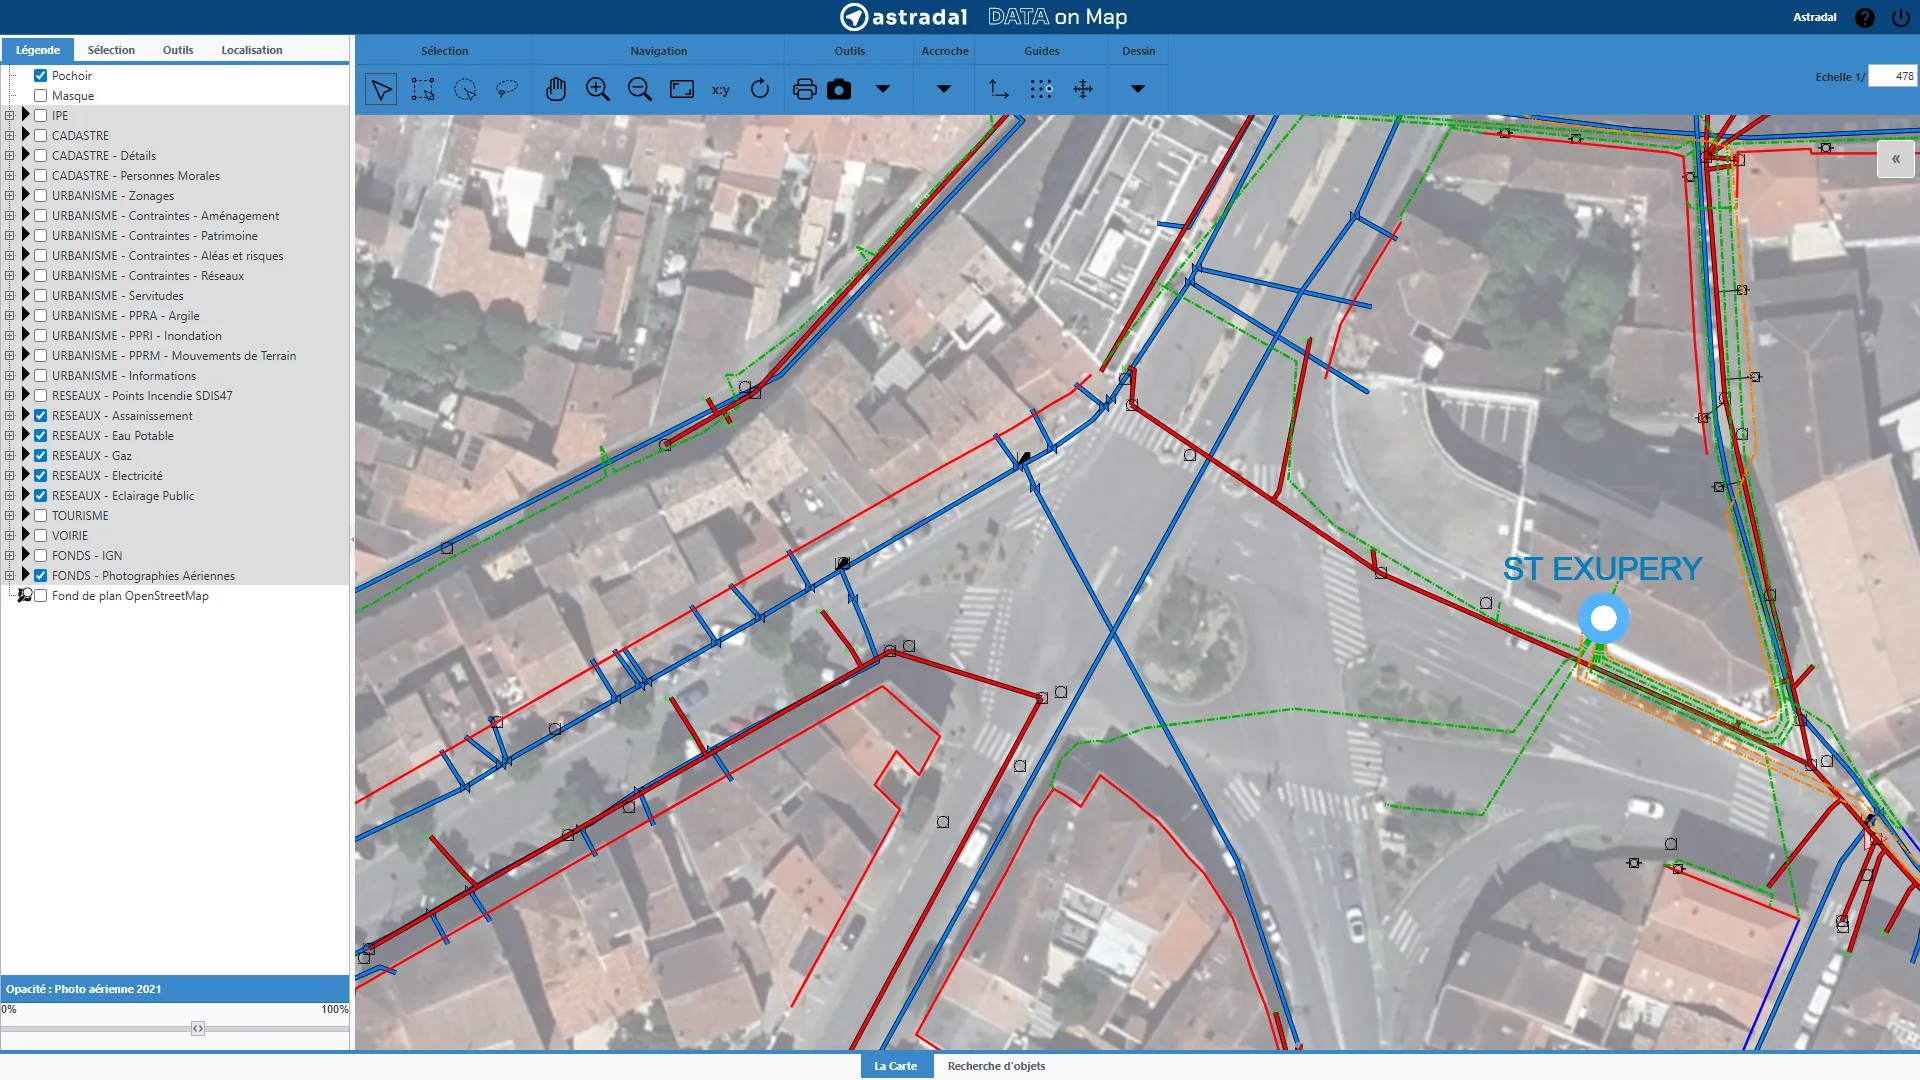1920x1080 pixels.
Task: Click the zoom in magnifier icon
Action: pyautogui.click(x=598, y=89)
